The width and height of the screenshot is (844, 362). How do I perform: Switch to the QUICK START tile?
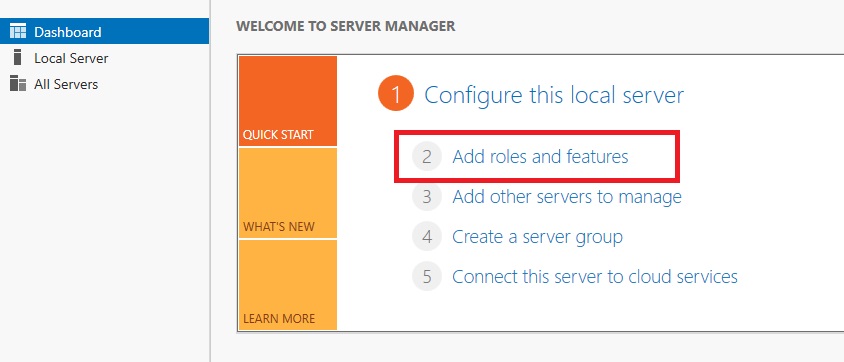click(x=287, y=101)
